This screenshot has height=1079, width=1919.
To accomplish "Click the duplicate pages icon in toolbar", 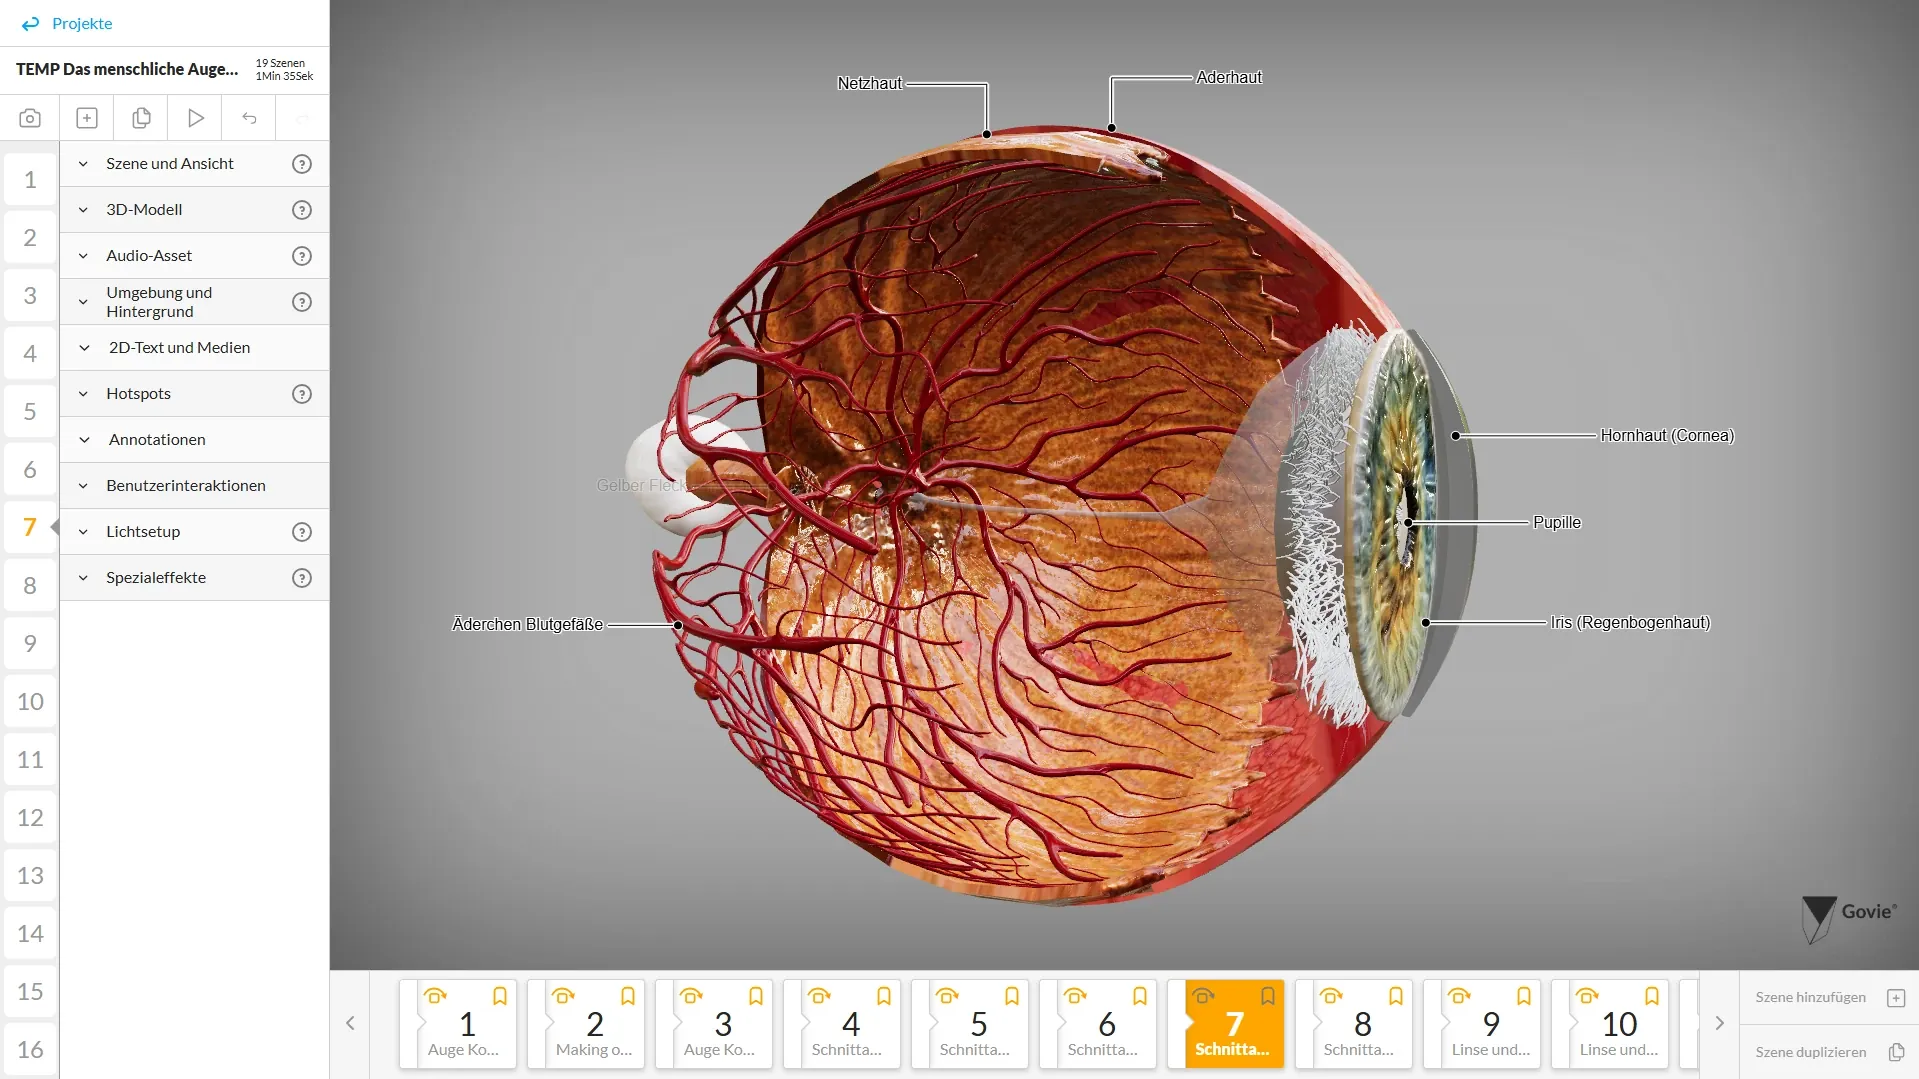I will click(x=141, y=118).
